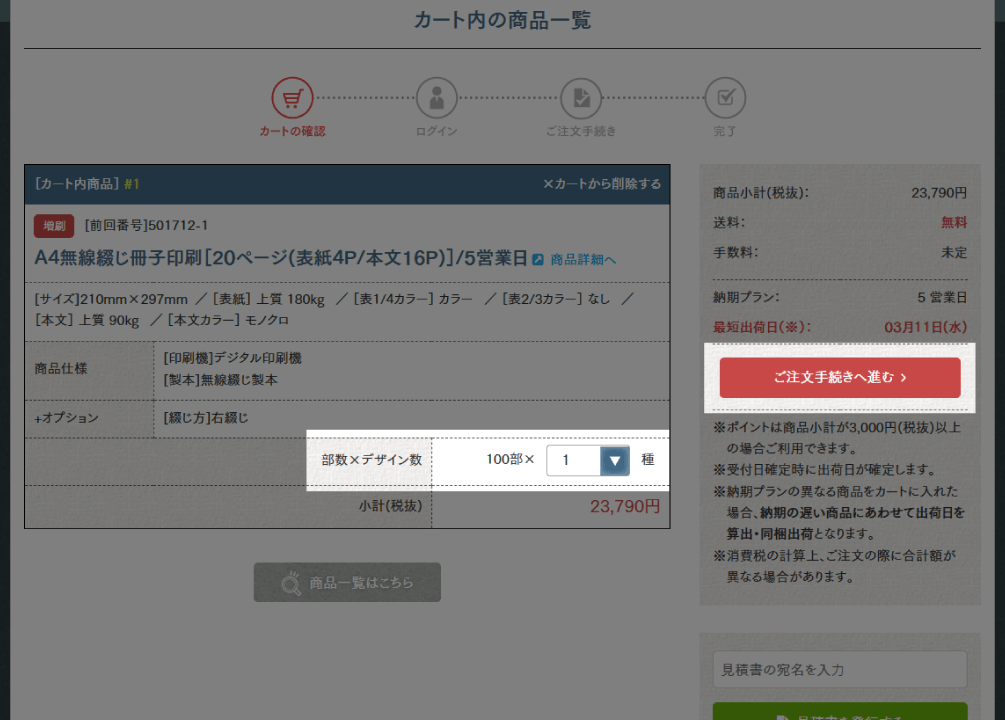
Task: Click the red 増刷 reprint badge
Action: coord(55,225)
